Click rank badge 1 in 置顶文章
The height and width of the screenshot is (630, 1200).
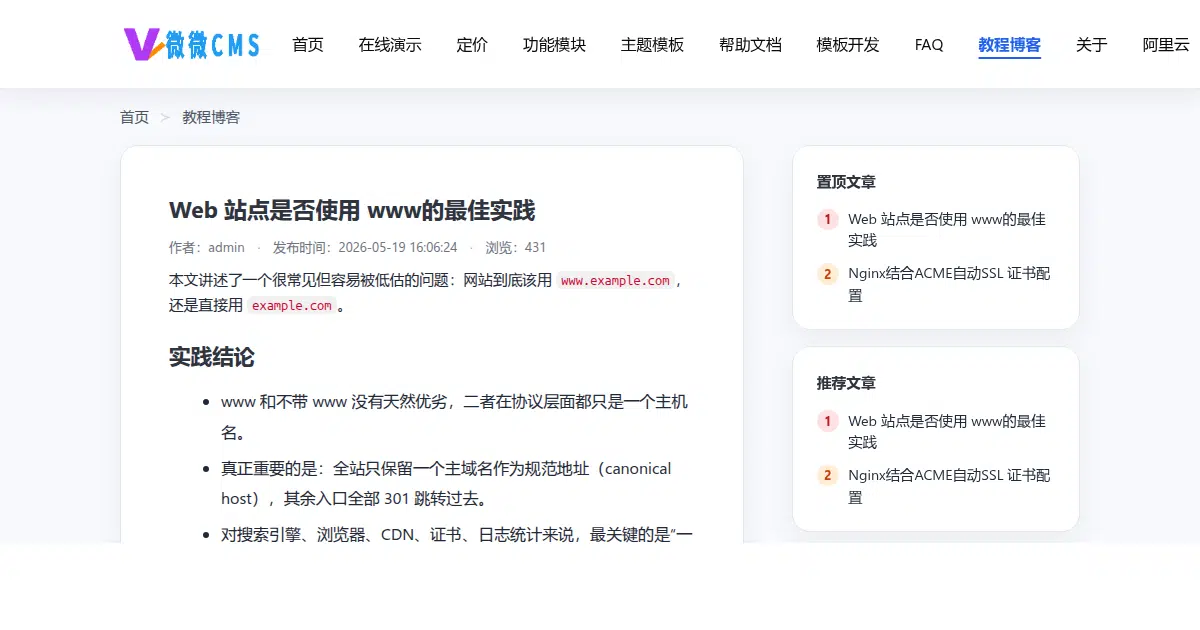827,219
